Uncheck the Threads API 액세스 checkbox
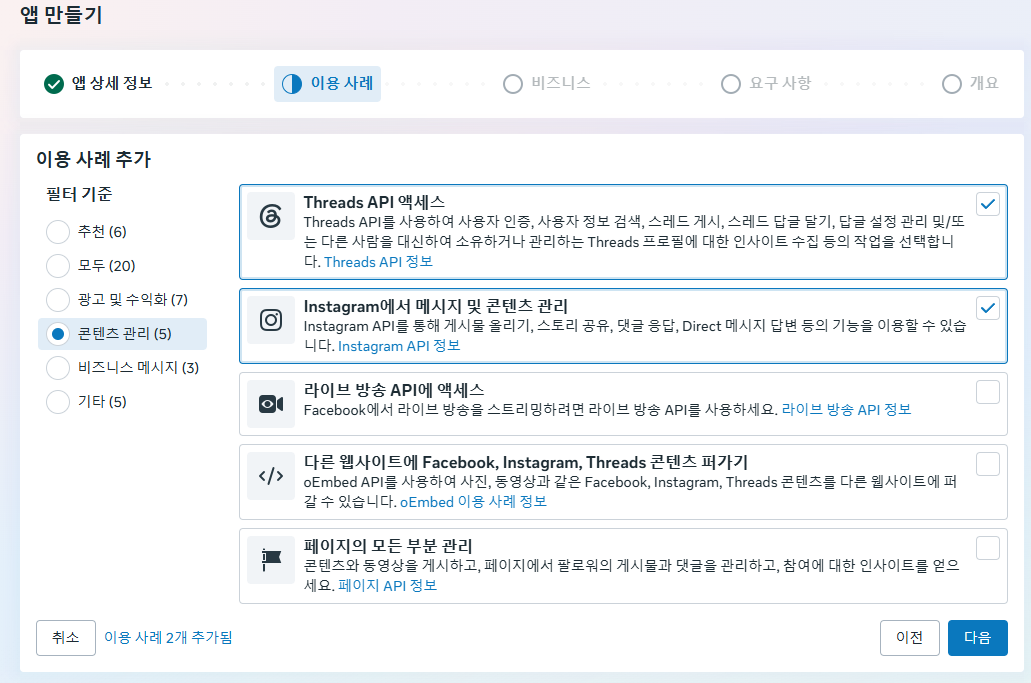 click(988, 204)
